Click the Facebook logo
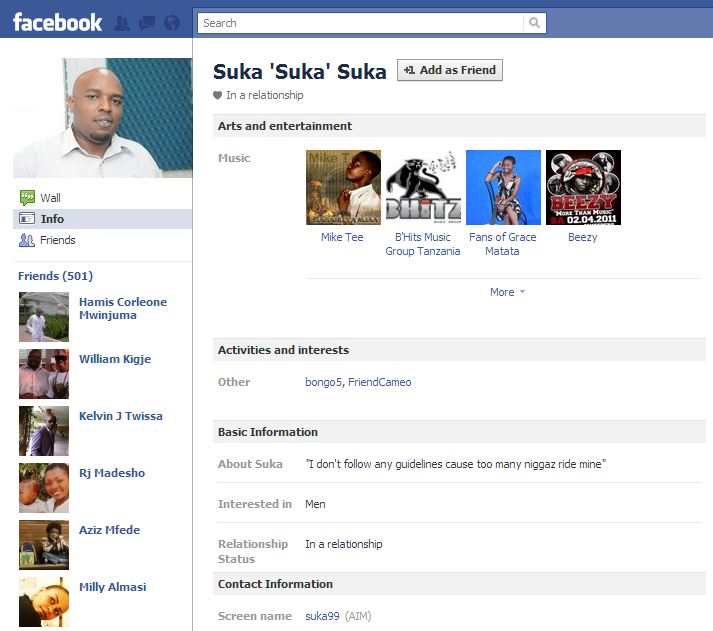Image resolution: width=713 pixels, height=631 pixels. 57,22
